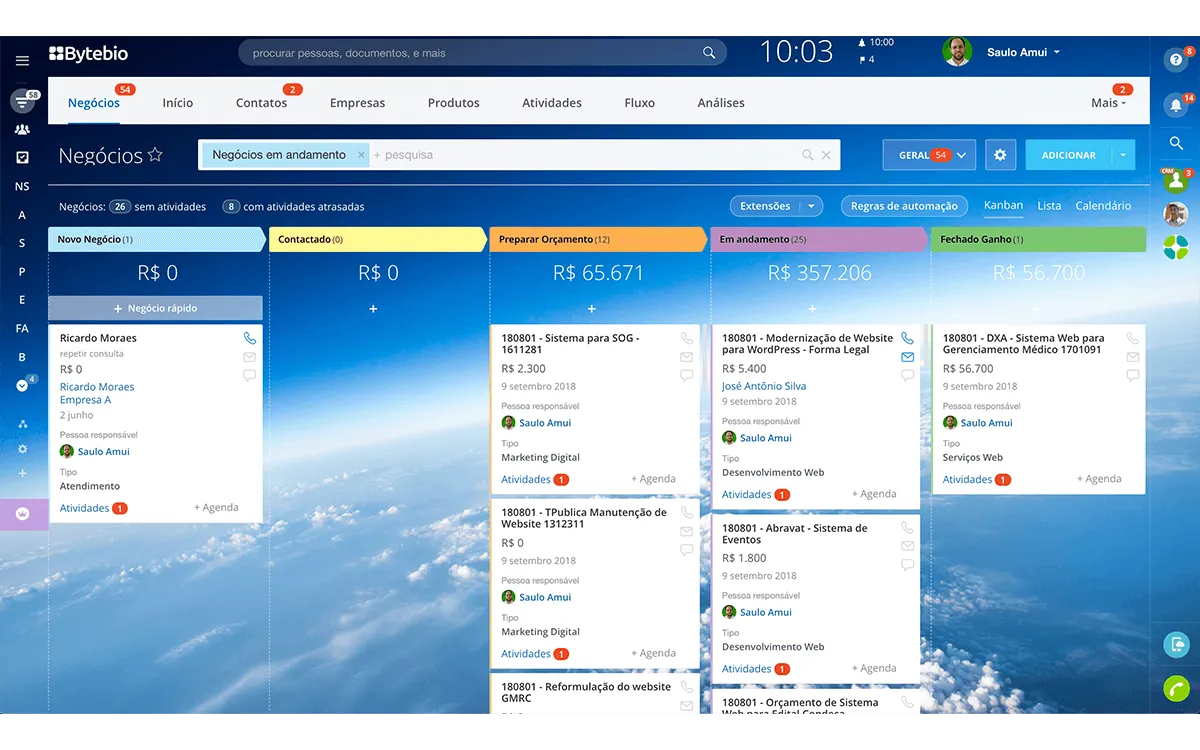Filter the 8 com atividades atrasadas
Screen dimensions: 1200x750
click(231, 207)
